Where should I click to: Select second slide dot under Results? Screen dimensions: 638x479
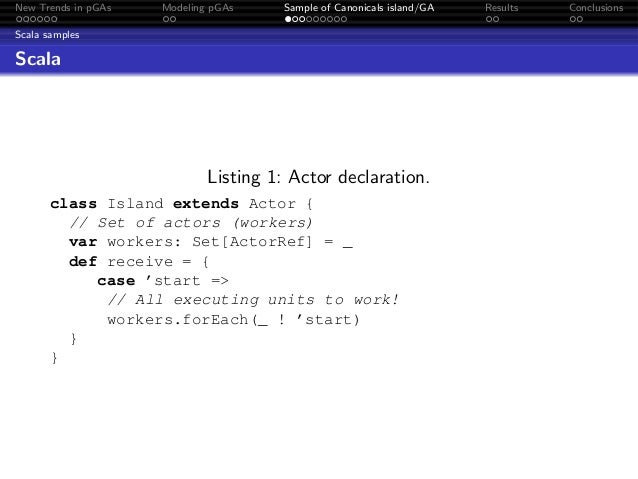point(496,19)
